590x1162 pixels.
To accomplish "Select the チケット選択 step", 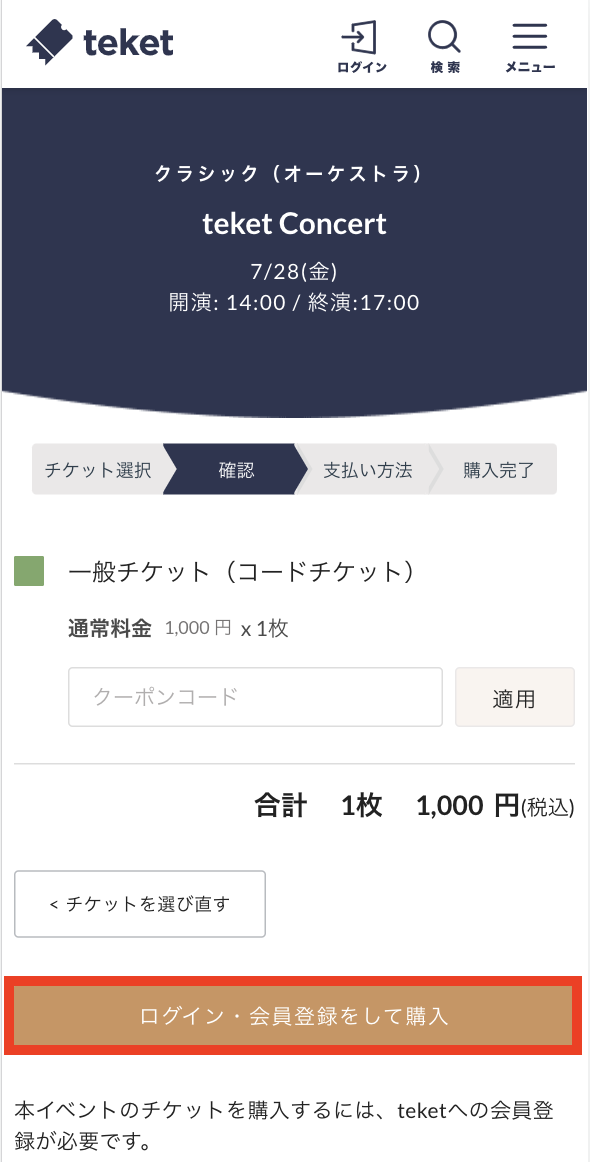I will (x=99, y=470).
